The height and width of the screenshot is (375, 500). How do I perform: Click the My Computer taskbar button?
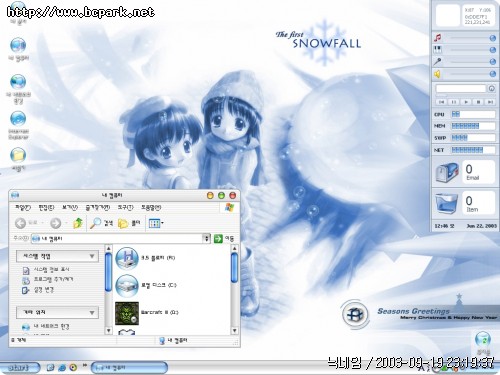click(x=129, y=368)
